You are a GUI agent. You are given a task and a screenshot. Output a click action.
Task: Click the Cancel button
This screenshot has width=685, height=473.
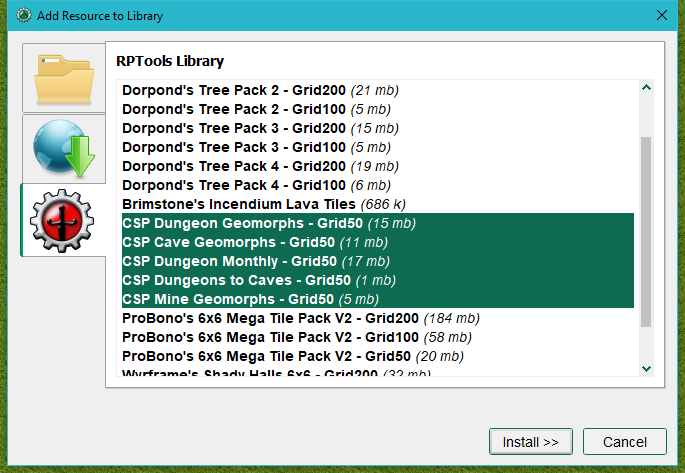point(625,442)
